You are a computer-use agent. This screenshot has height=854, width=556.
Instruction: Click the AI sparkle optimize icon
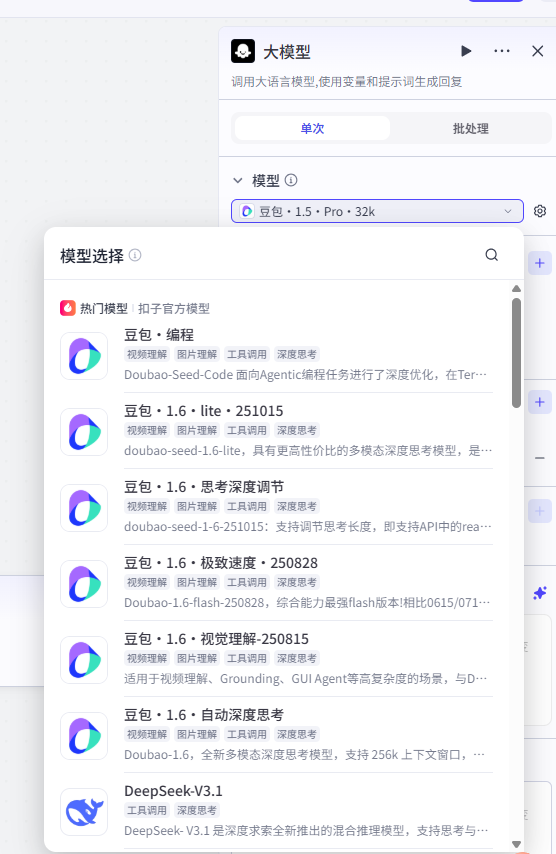(540, 593)
